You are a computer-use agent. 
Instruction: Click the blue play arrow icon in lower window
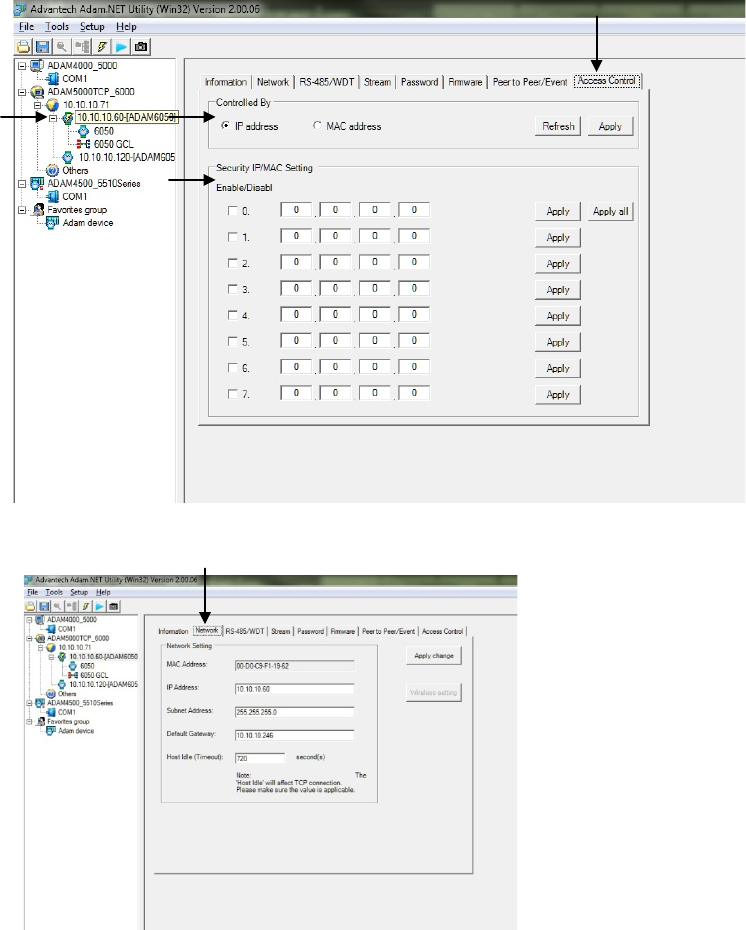[x=100, y=606]
